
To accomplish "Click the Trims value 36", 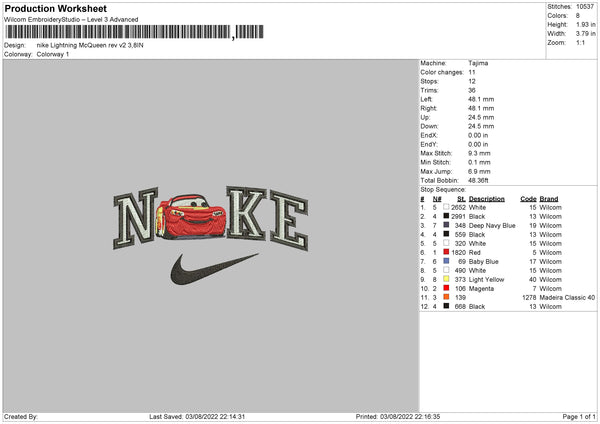I will click(472, 90).
